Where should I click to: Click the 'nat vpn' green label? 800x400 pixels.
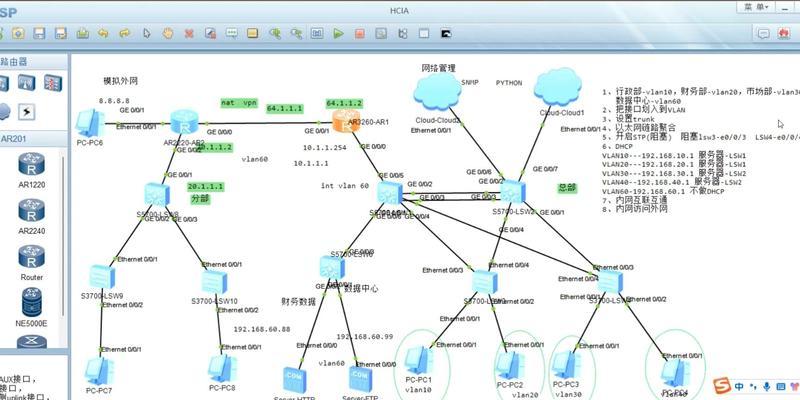click(x=239, y=103)
